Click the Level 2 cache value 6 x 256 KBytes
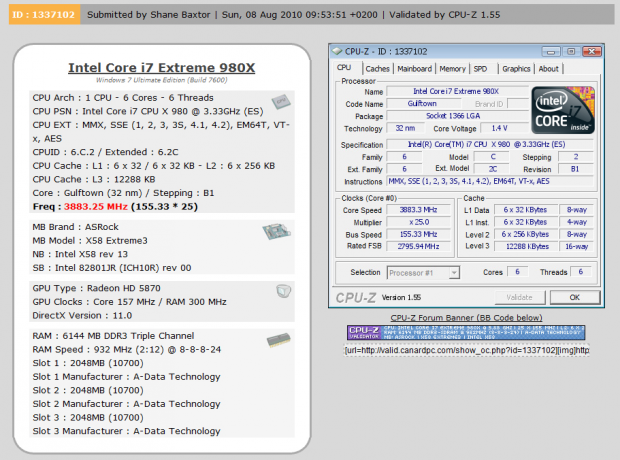The height and width of the screenshot is (460, 620). click(525, 234)
